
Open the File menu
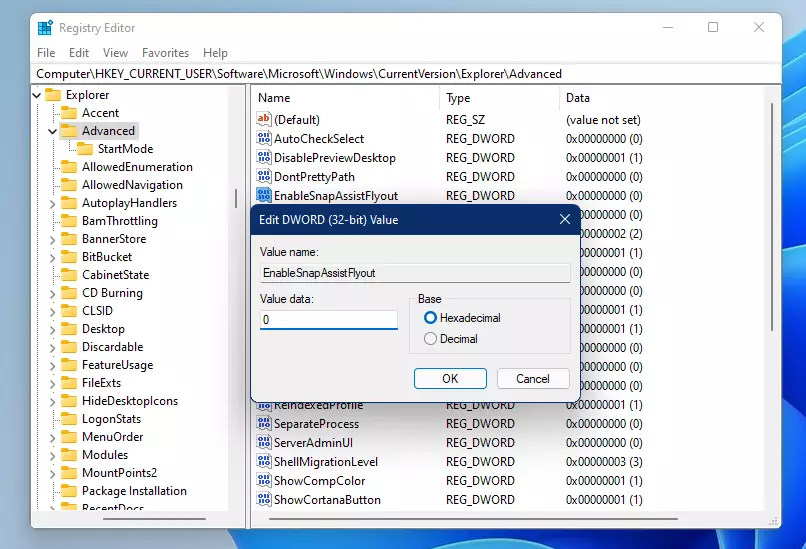46,53
